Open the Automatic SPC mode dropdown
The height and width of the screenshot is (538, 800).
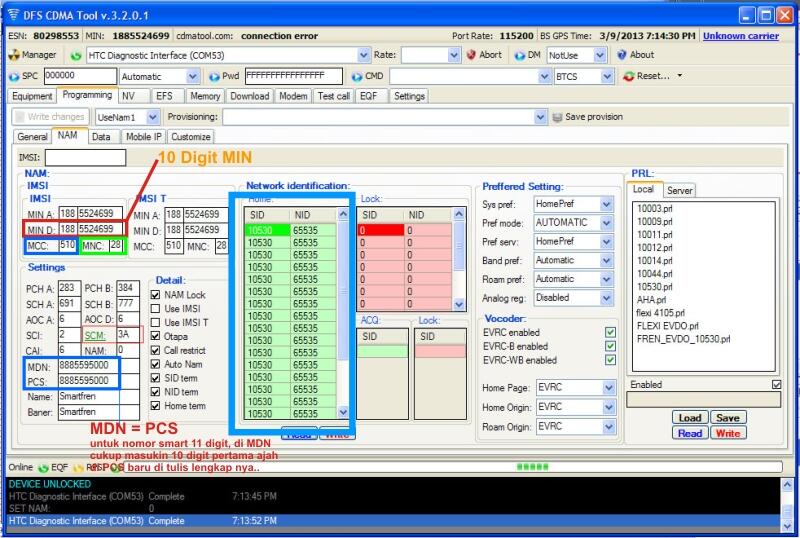tap(192, 77)
